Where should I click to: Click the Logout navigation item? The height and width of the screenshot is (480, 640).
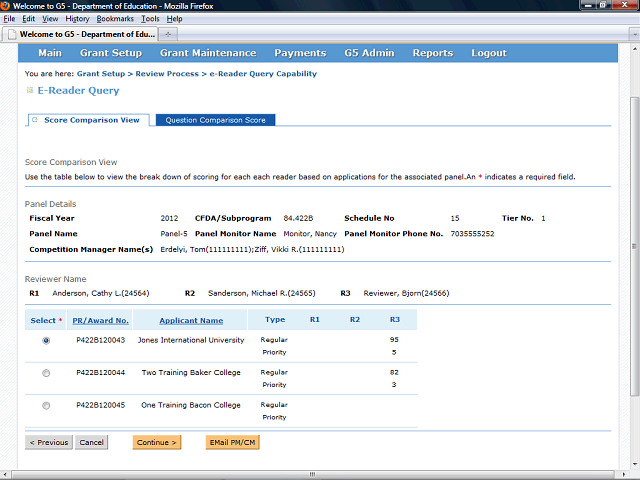click(488, 53)
